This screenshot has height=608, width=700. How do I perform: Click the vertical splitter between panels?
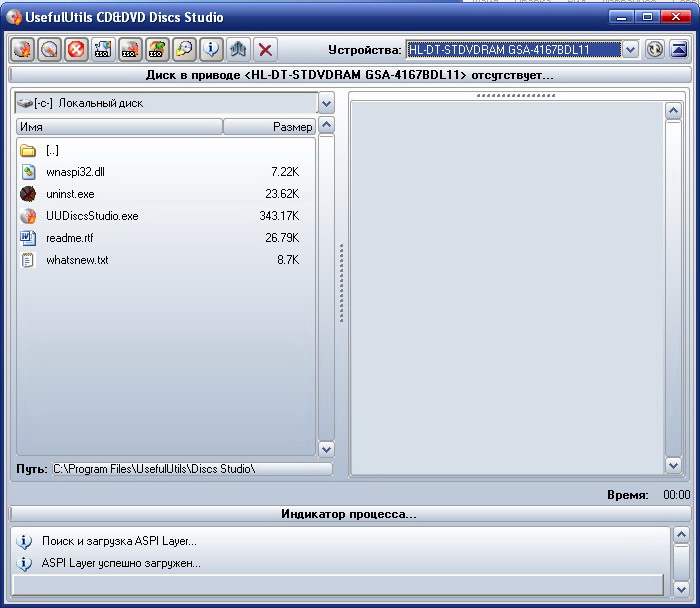coord(342,283)
